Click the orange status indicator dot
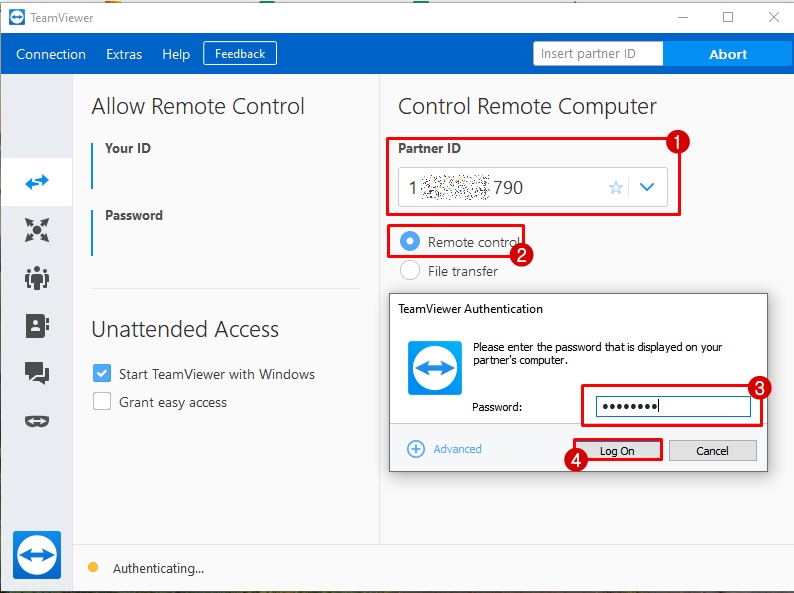The height and width of the screenshot is (593, 794). tap(93, 567)
